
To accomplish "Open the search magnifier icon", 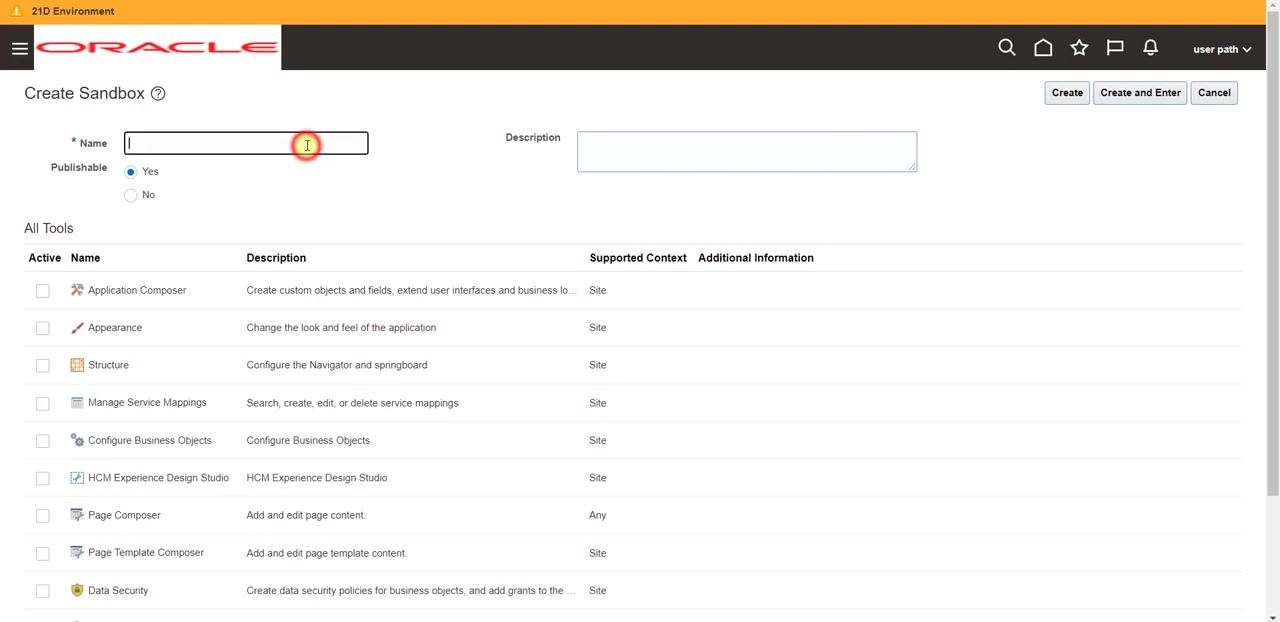I will click(x=1007, y=48).
